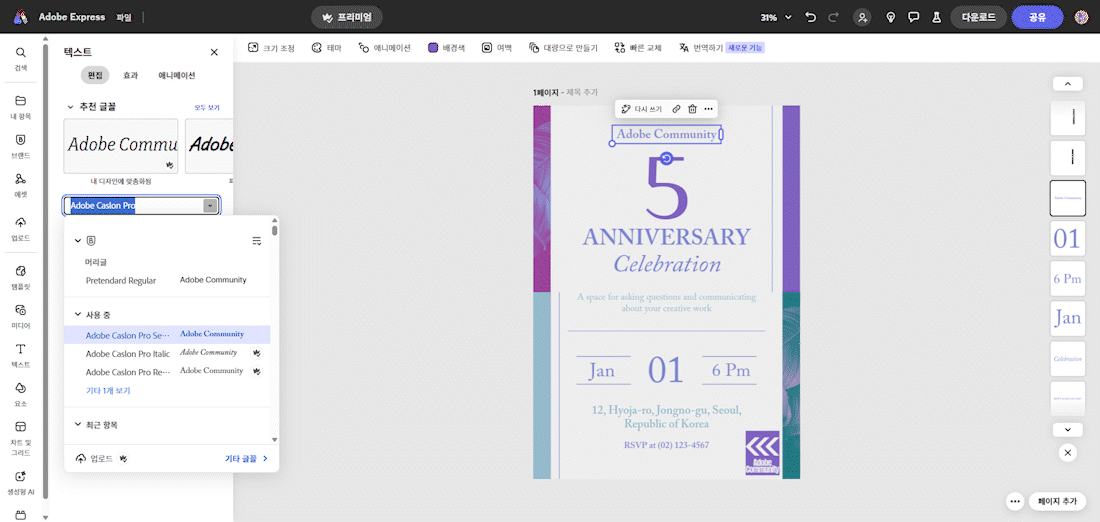Open the 에셋 assets panel

click(20, 185)
